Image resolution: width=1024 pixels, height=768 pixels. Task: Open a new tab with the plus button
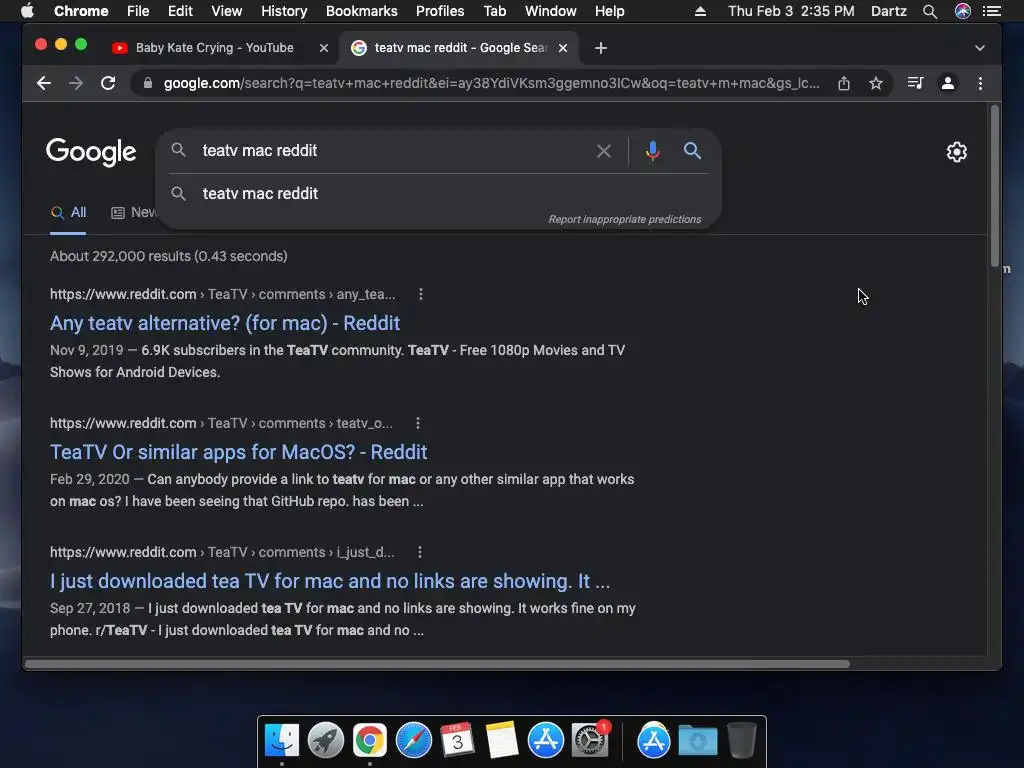click(601, 48)
